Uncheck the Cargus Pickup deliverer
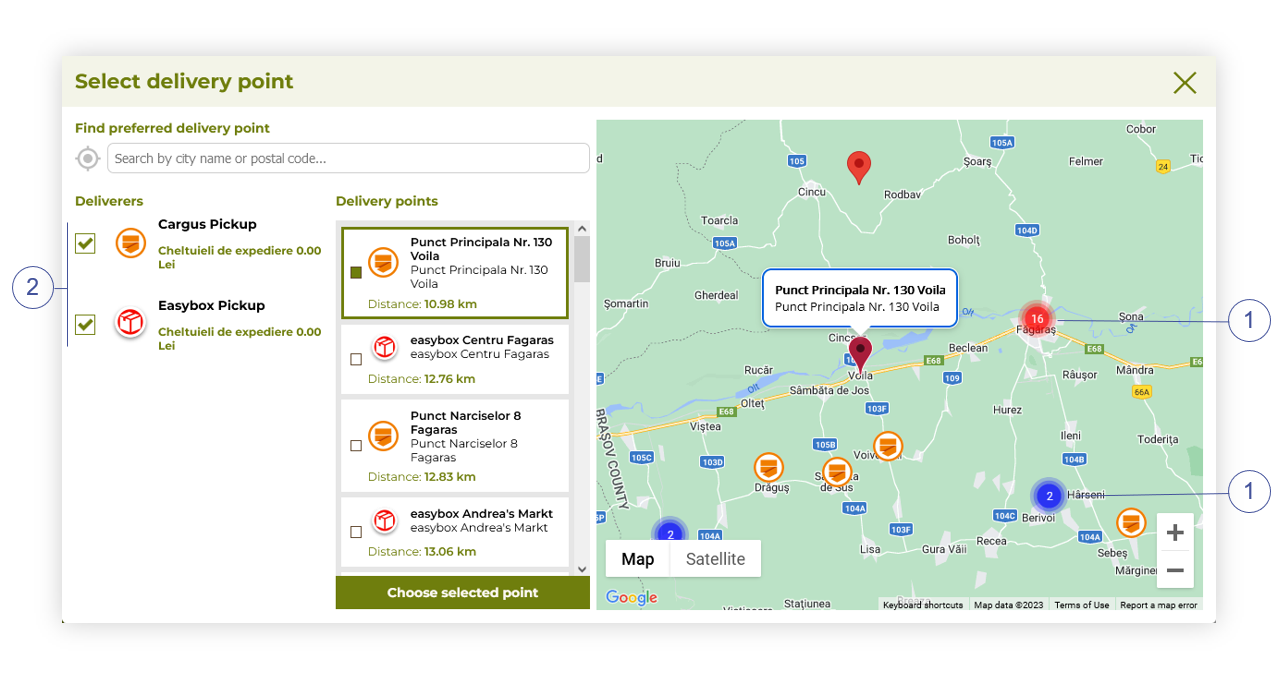Viewport: 1283px width, 673px height. coord(85,243)
